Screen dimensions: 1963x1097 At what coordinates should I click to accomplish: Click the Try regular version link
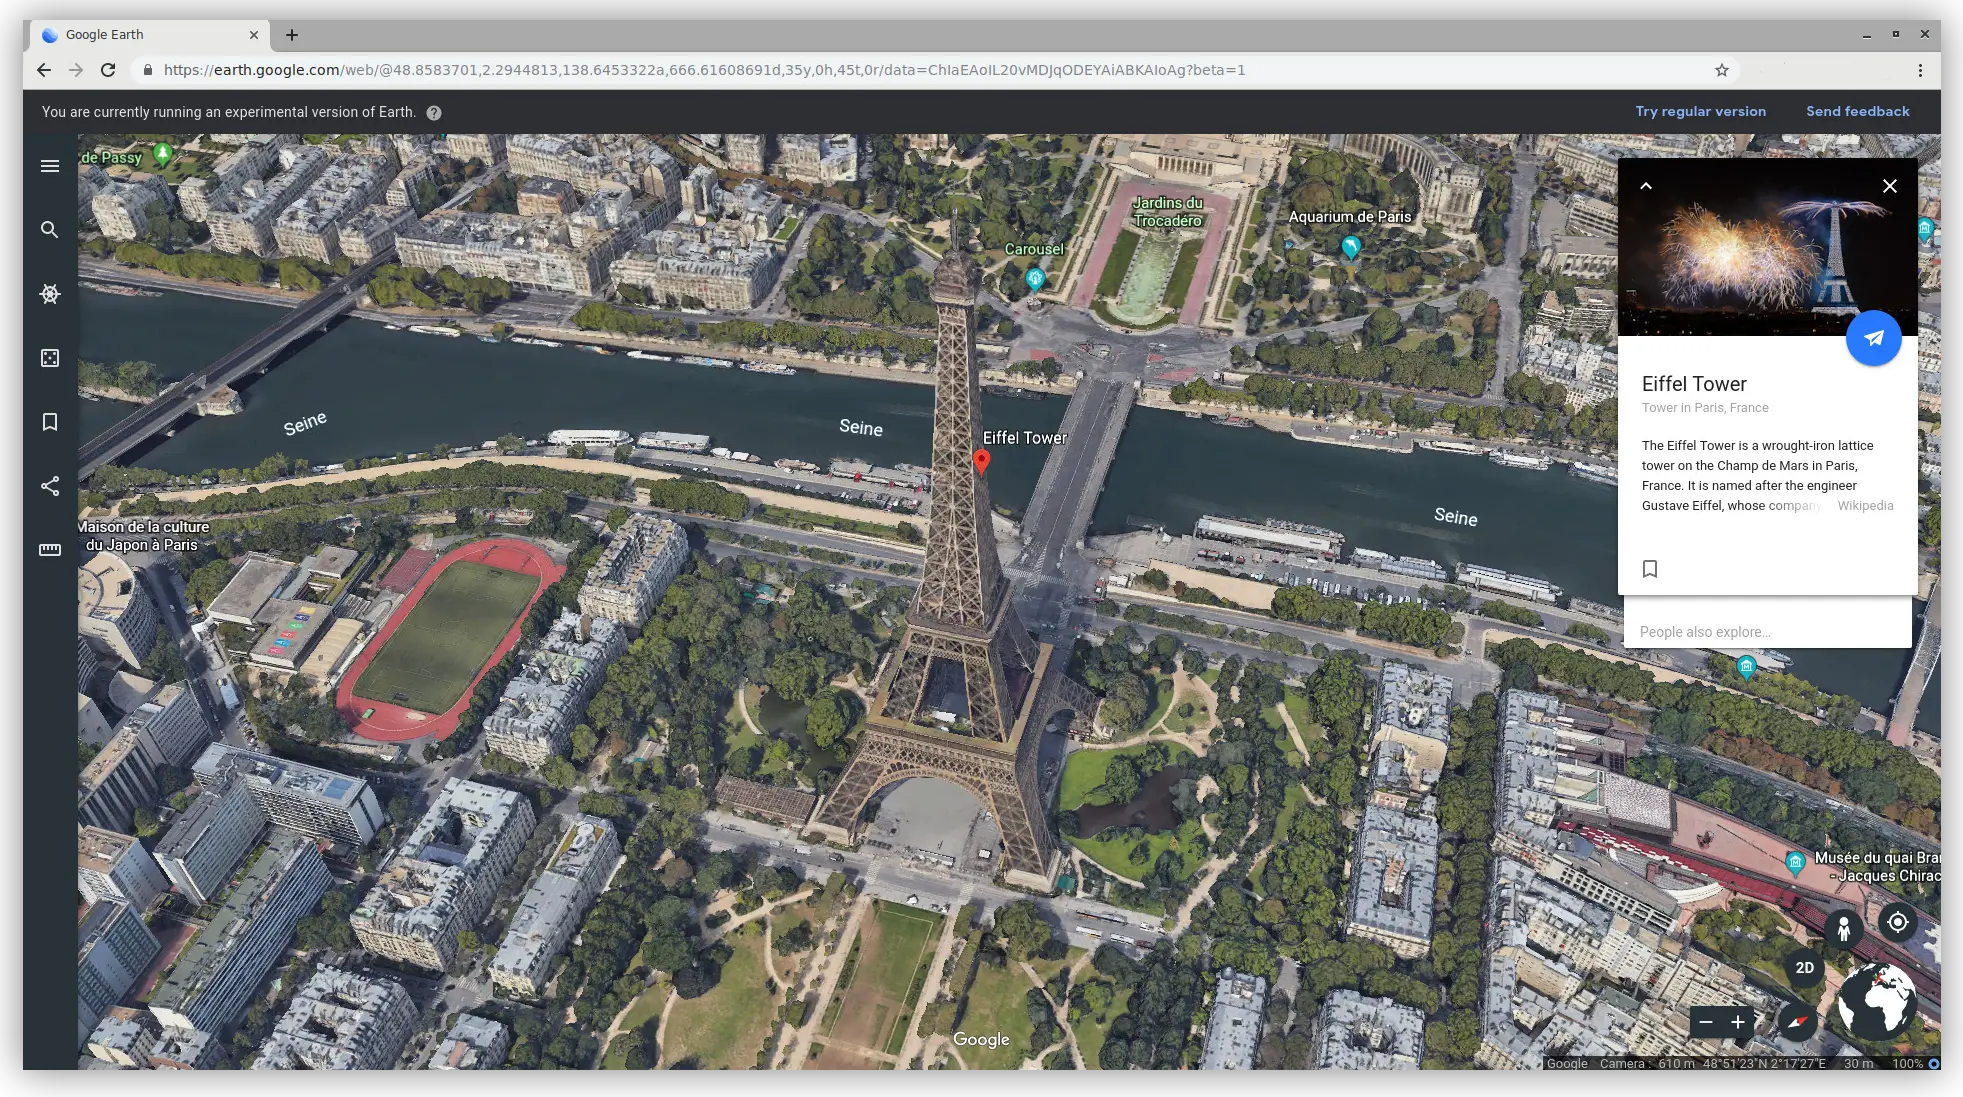click(x=1700, y=111)
